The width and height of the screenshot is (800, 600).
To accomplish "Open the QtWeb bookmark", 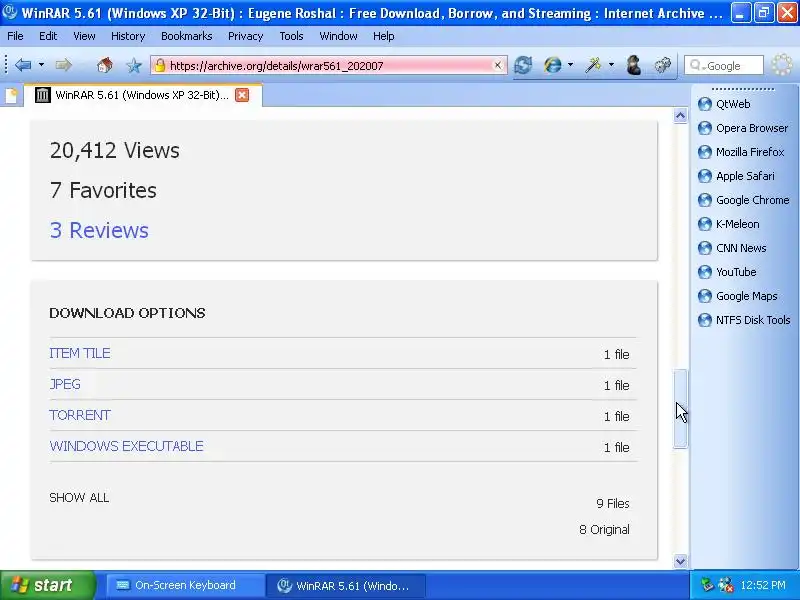I will 724,104.
